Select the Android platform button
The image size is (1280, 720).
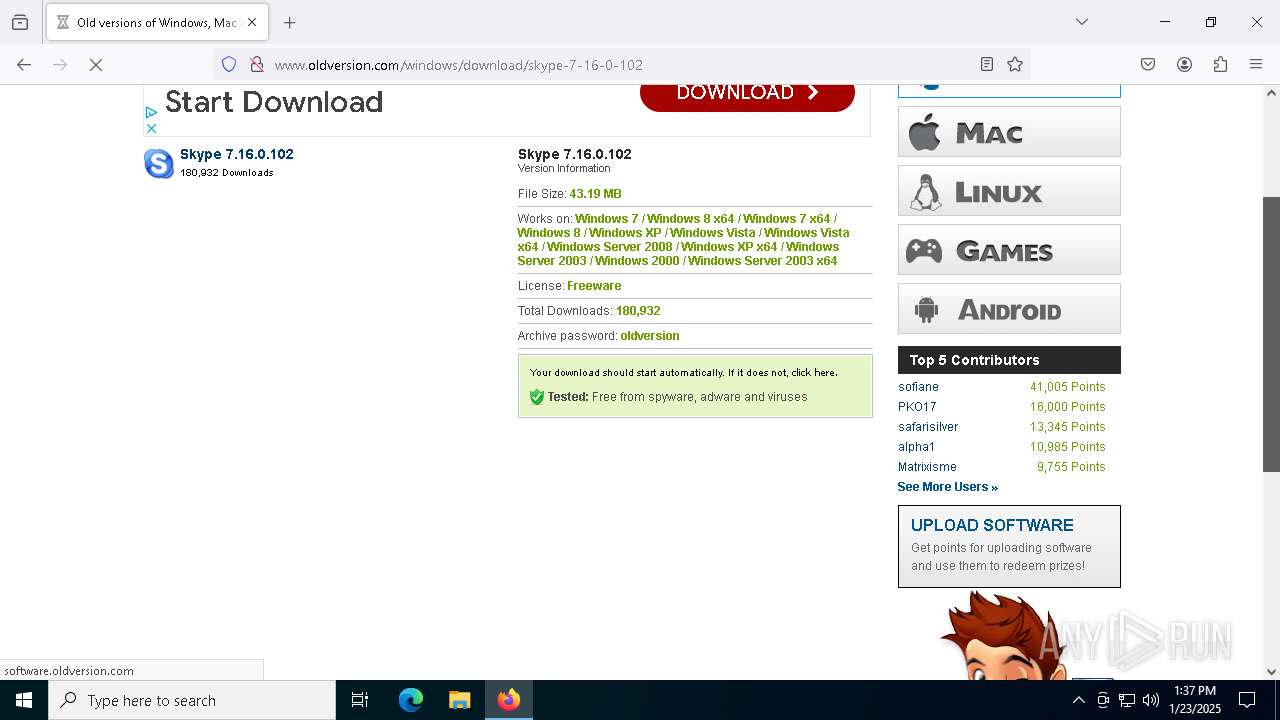pos(1009,309)
